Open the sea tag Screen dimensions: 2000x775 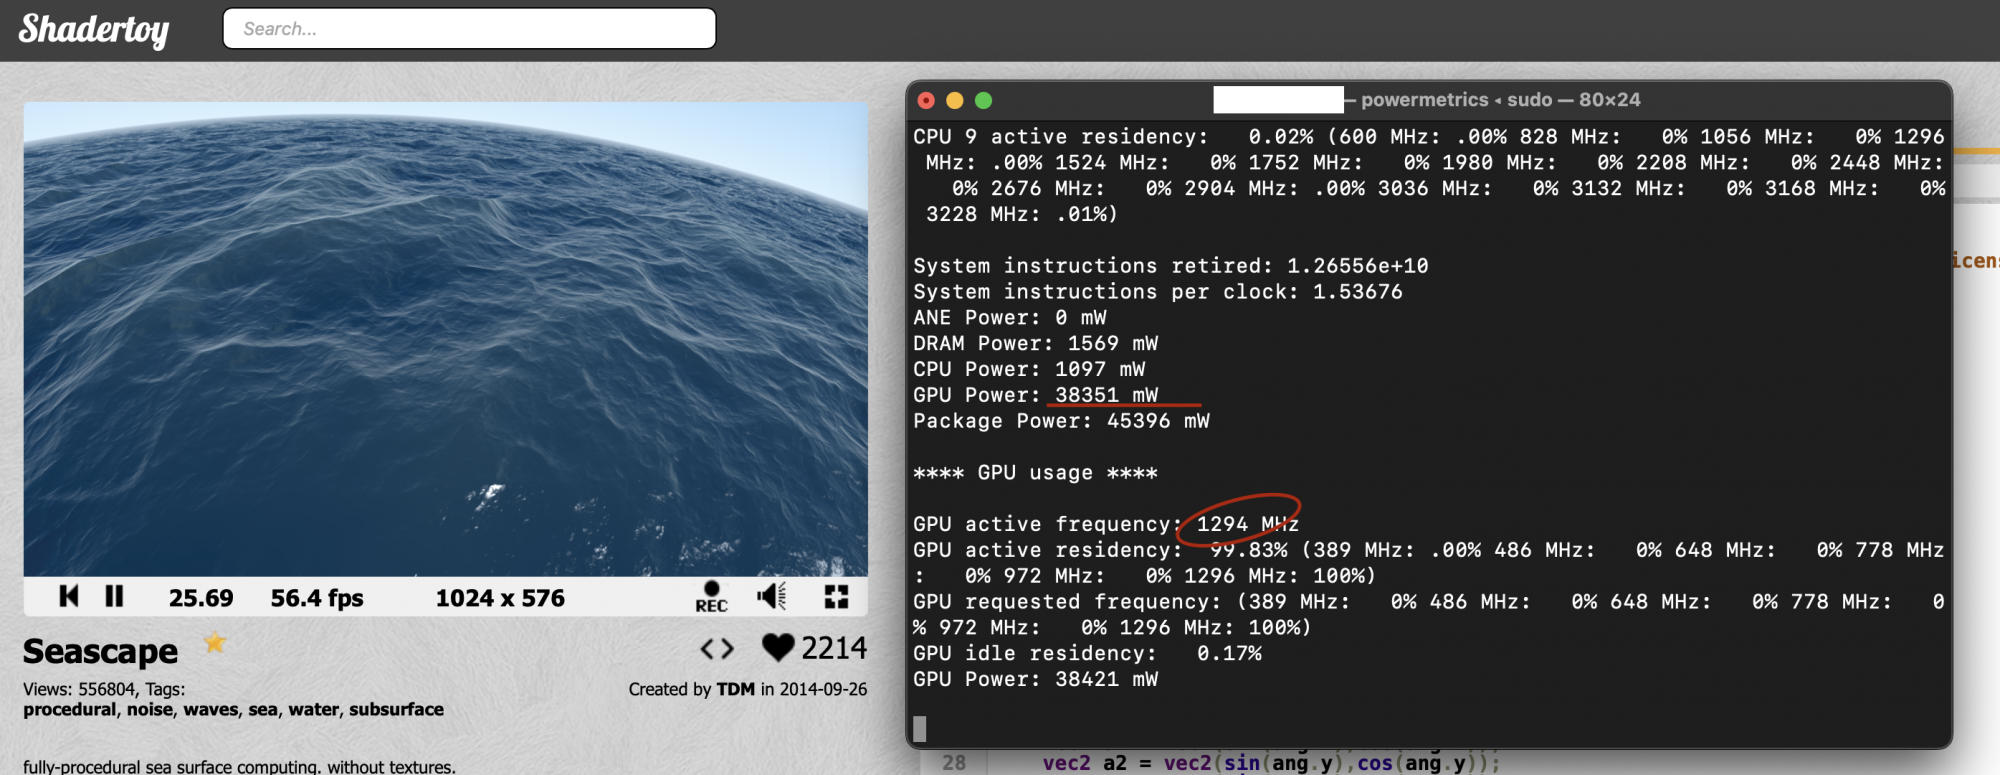[263, 709]
